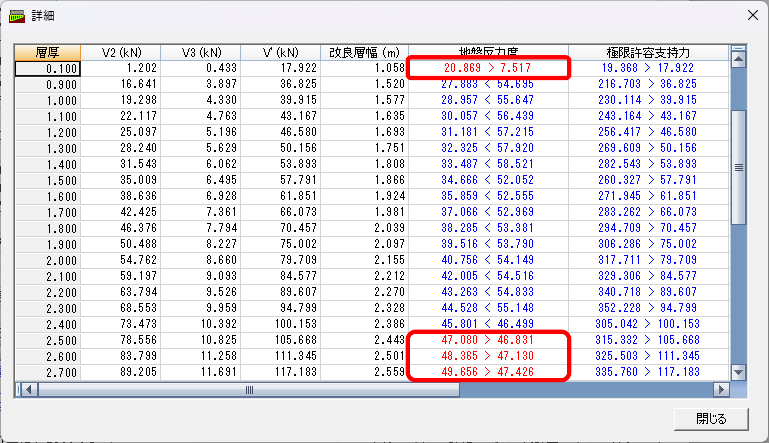Click the cell 19.368 > 17.922
769x443 pixels.
click(648, 68)
